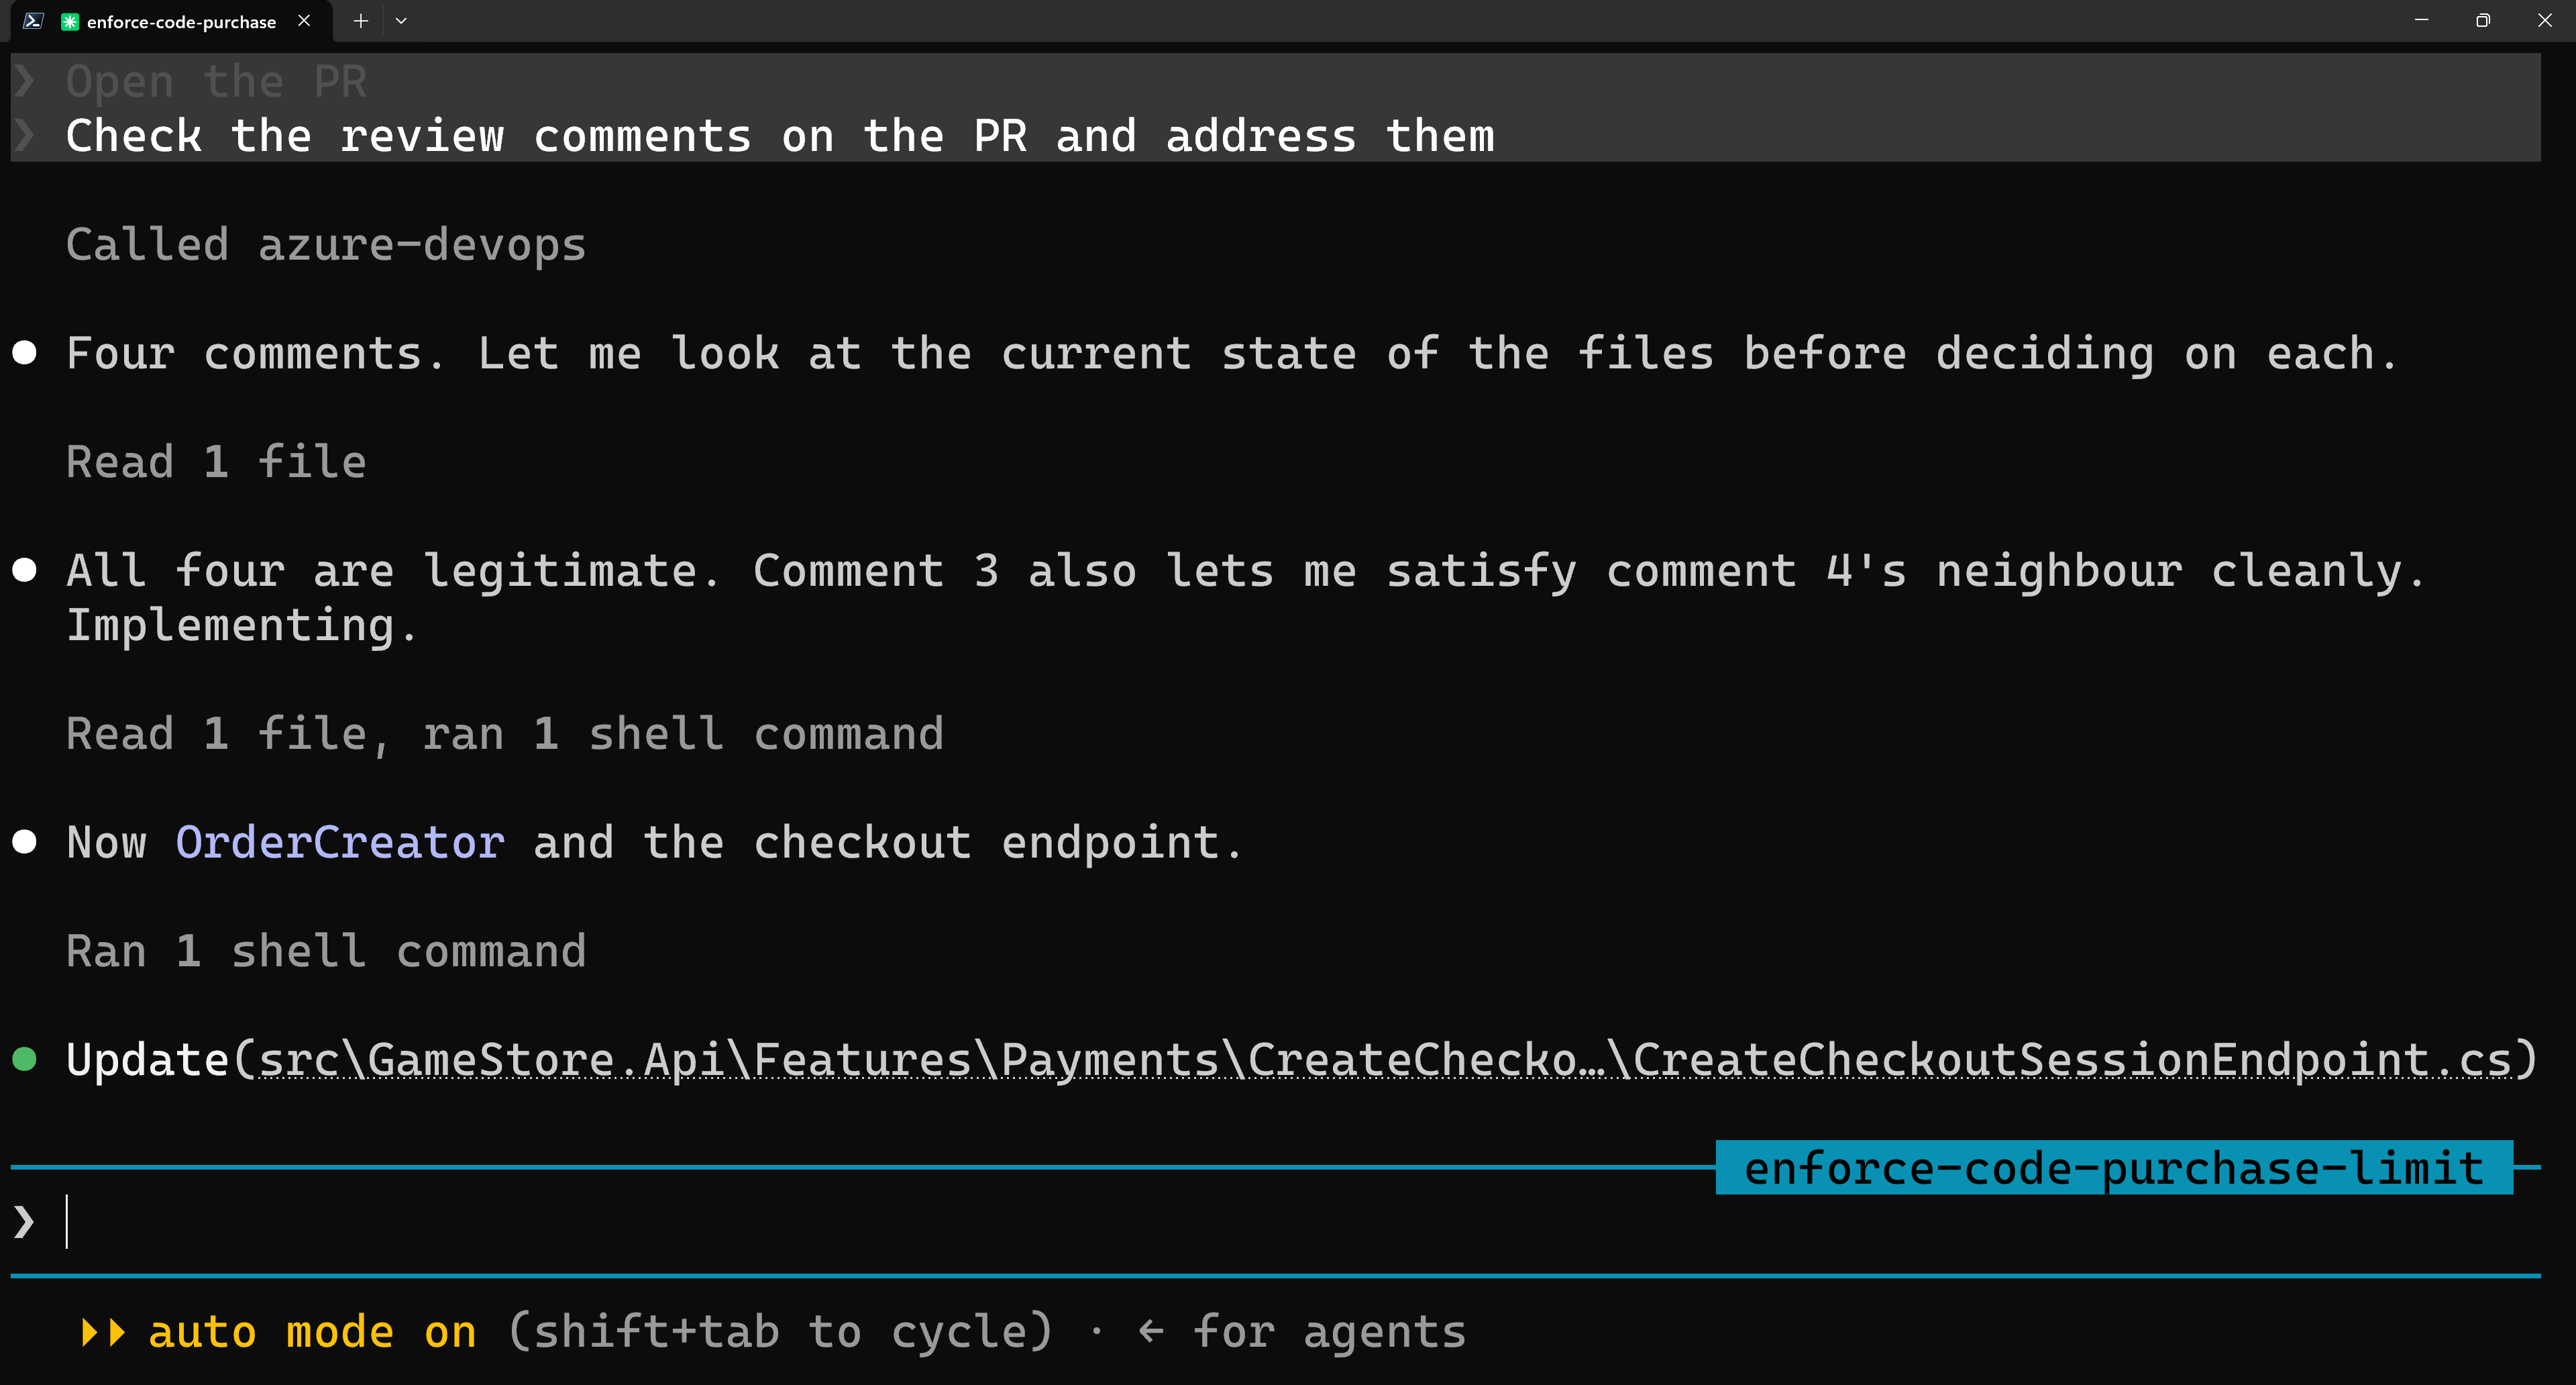Restore down the terminal window
This screenshot has width=2576, height=1385.
click(x=2482, y=21)
